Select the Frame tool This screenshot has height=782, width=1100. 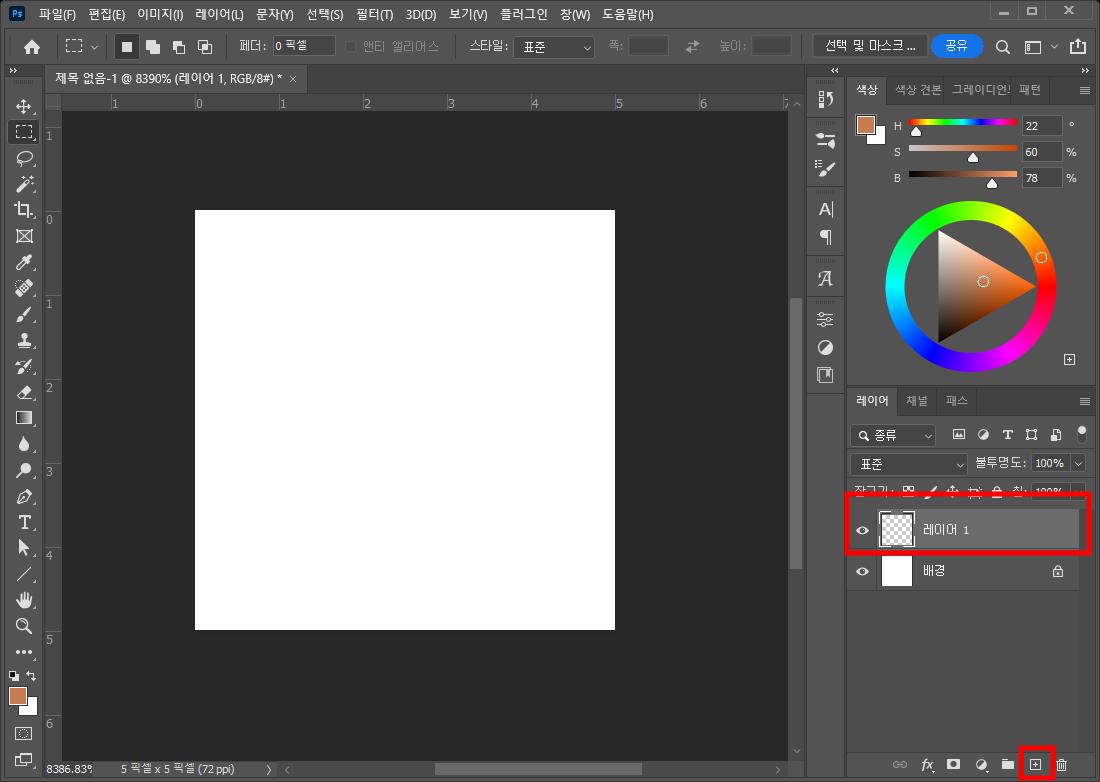24,236
